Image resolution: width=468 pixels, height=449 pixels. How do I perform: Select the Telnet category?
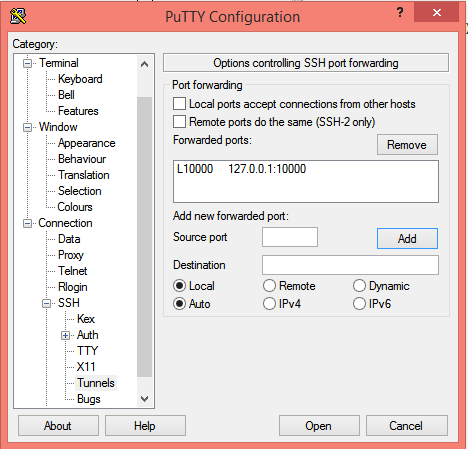pyautogui.click(x=72, y=271)
